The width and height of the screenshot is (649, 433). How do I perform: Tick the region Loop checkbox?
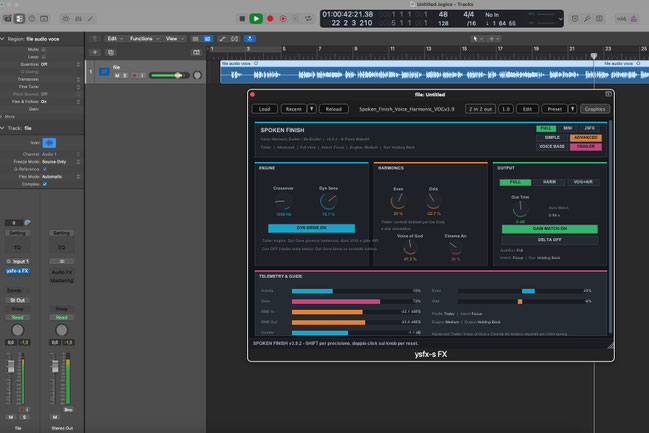(43, 57)
